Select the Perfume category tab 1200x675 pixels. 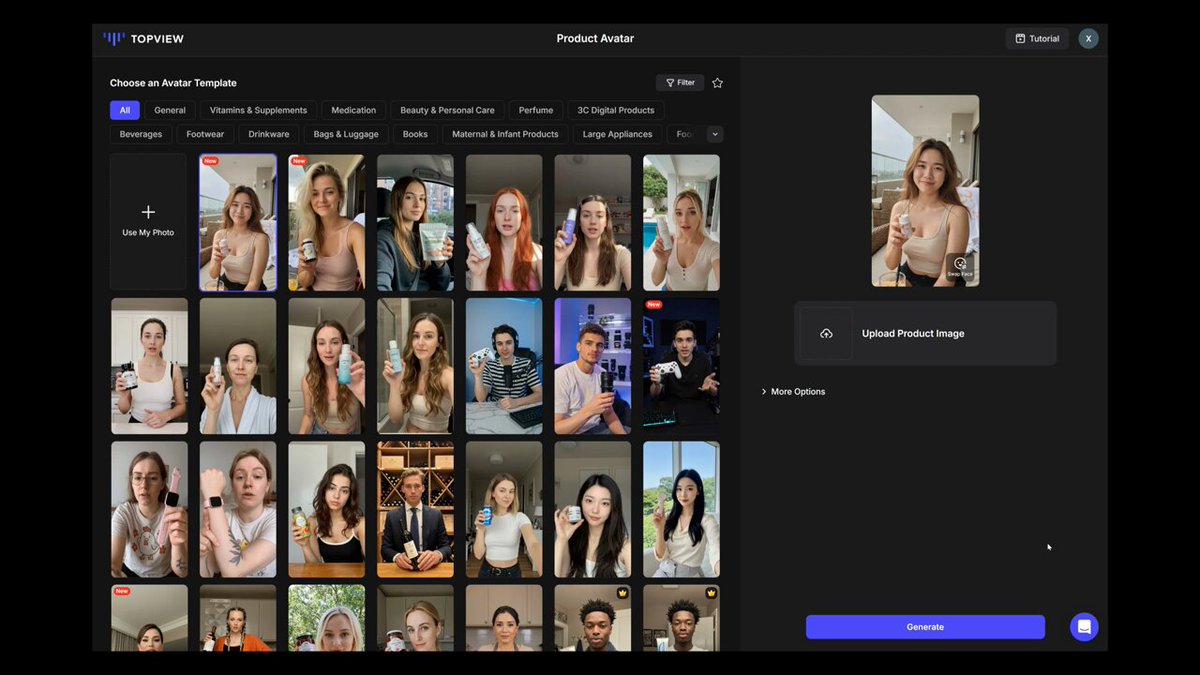coord(536,110)
